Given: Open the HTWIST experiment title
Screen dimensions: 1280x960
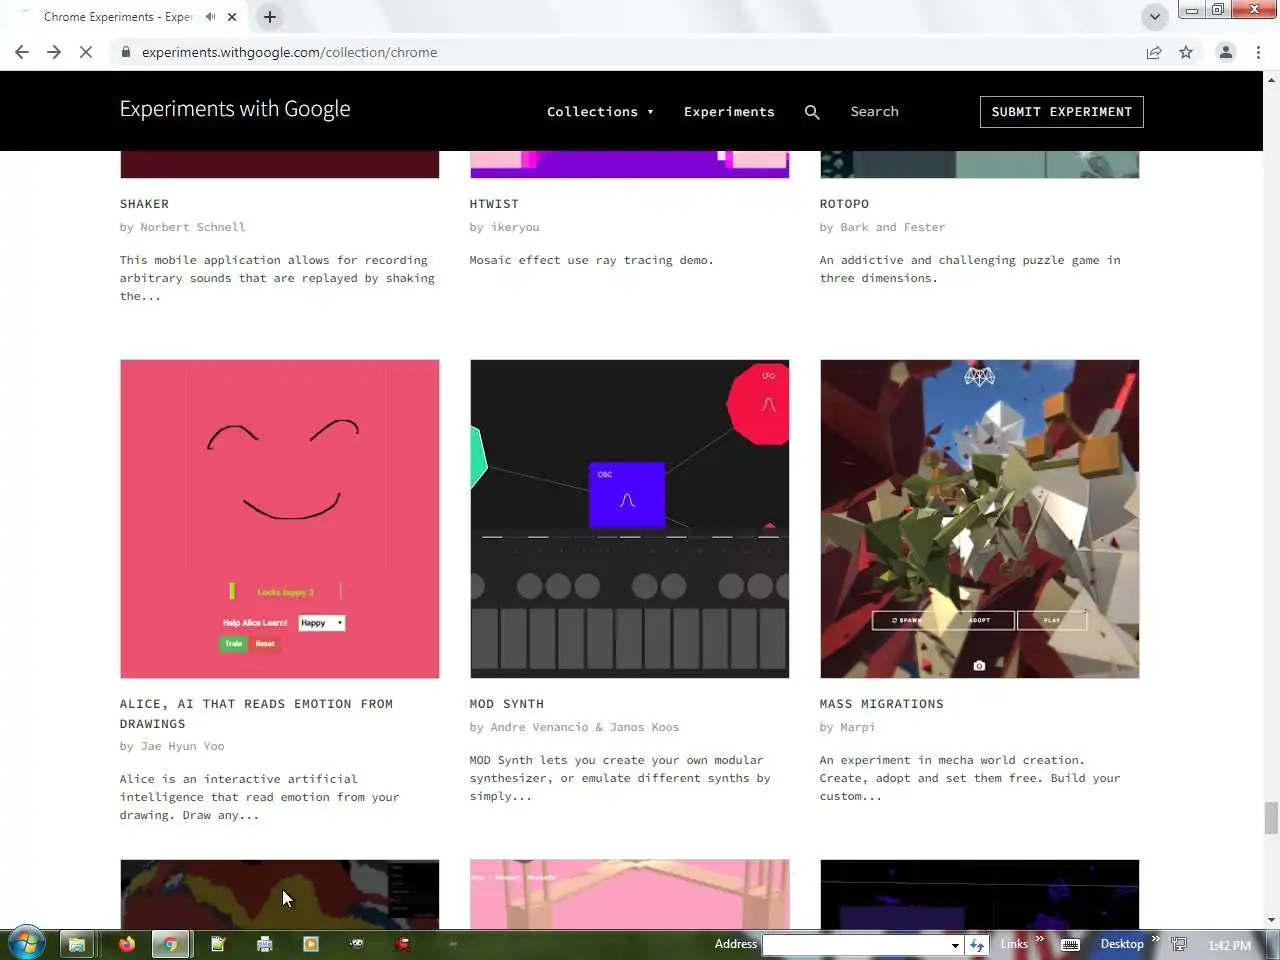Looking at the screenshot, I should (494, 204).
